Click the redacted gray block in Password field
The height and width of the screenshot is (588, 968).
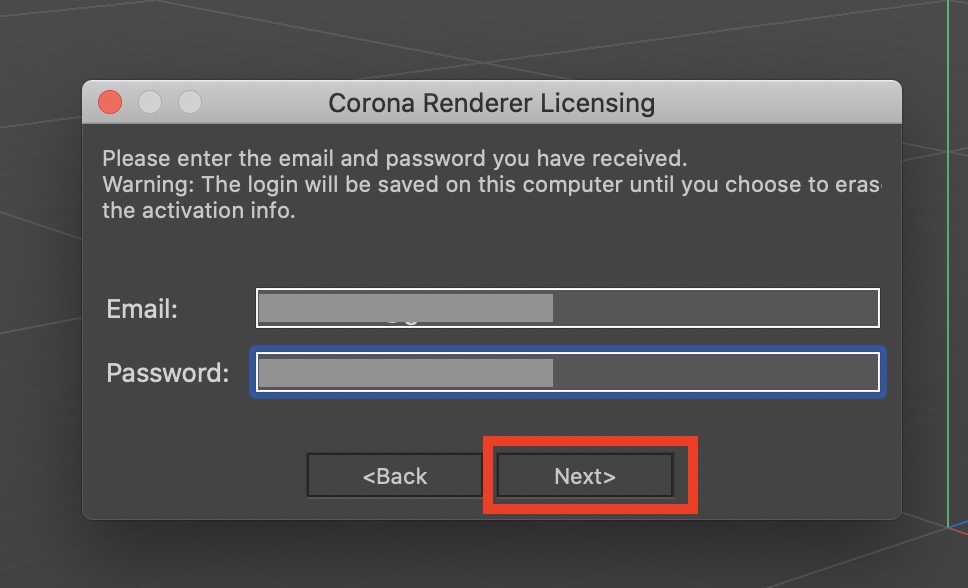[405, 373]
